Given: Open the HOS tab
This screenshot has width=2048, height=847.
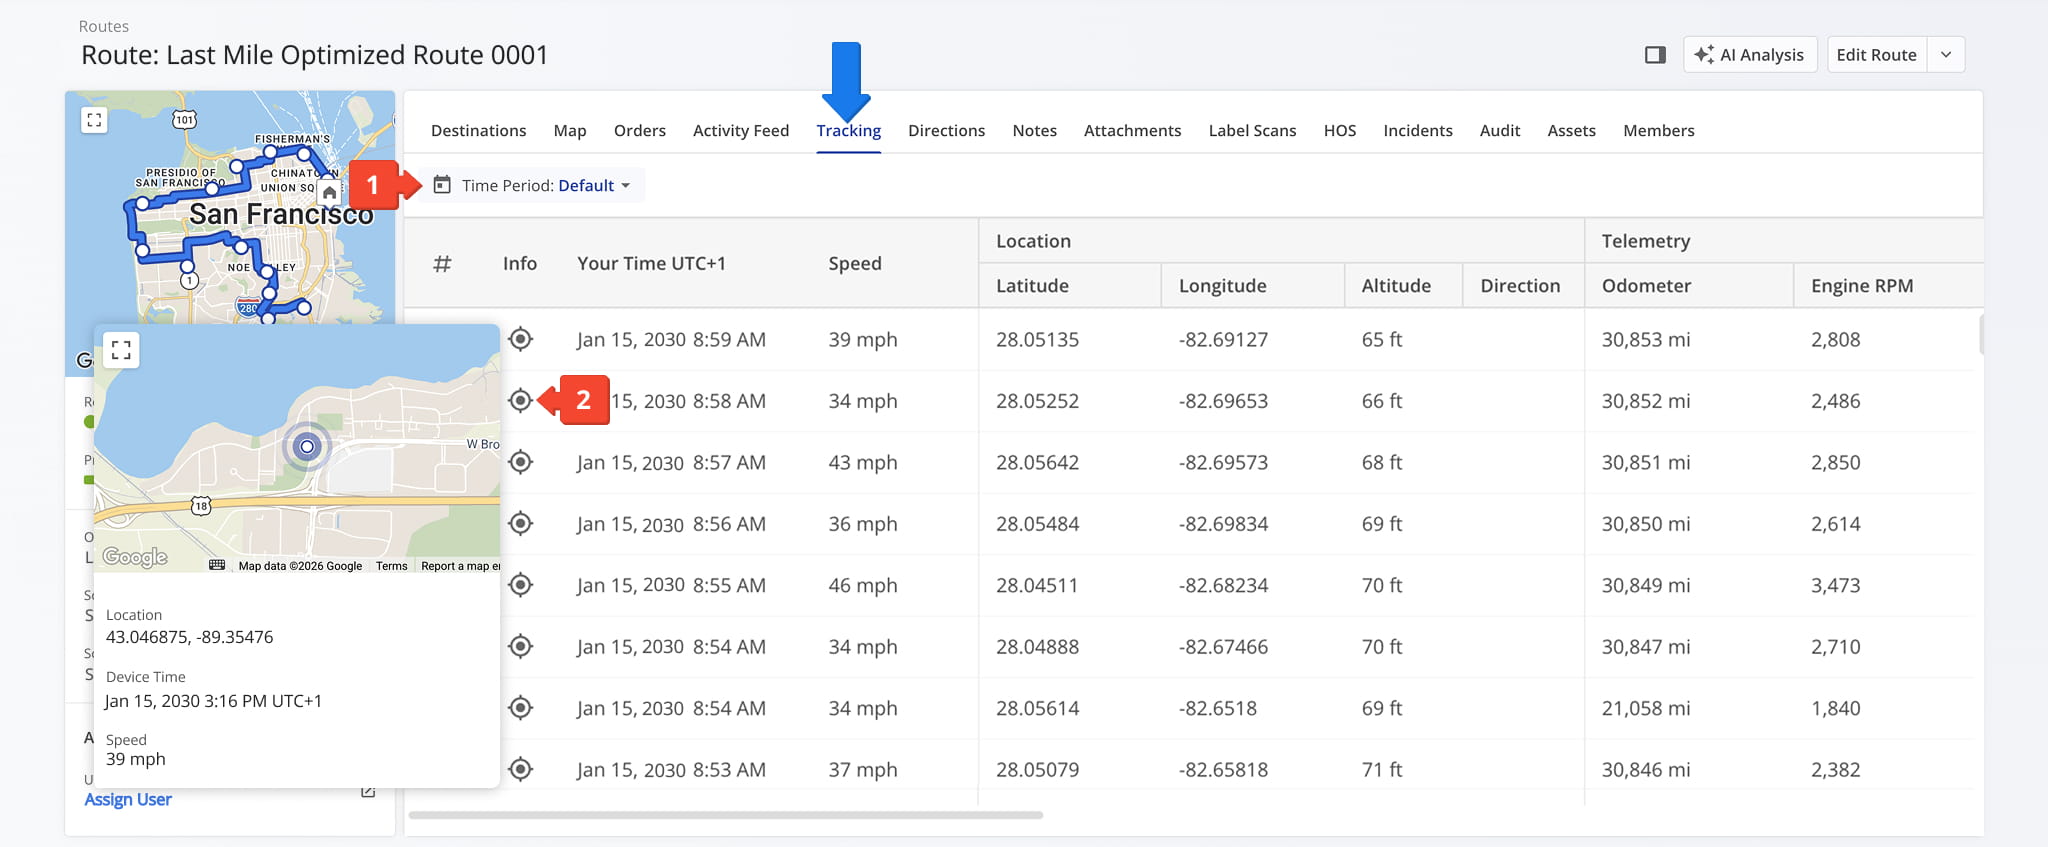Looking at the screenshot, I should [x=1340, y=131].
